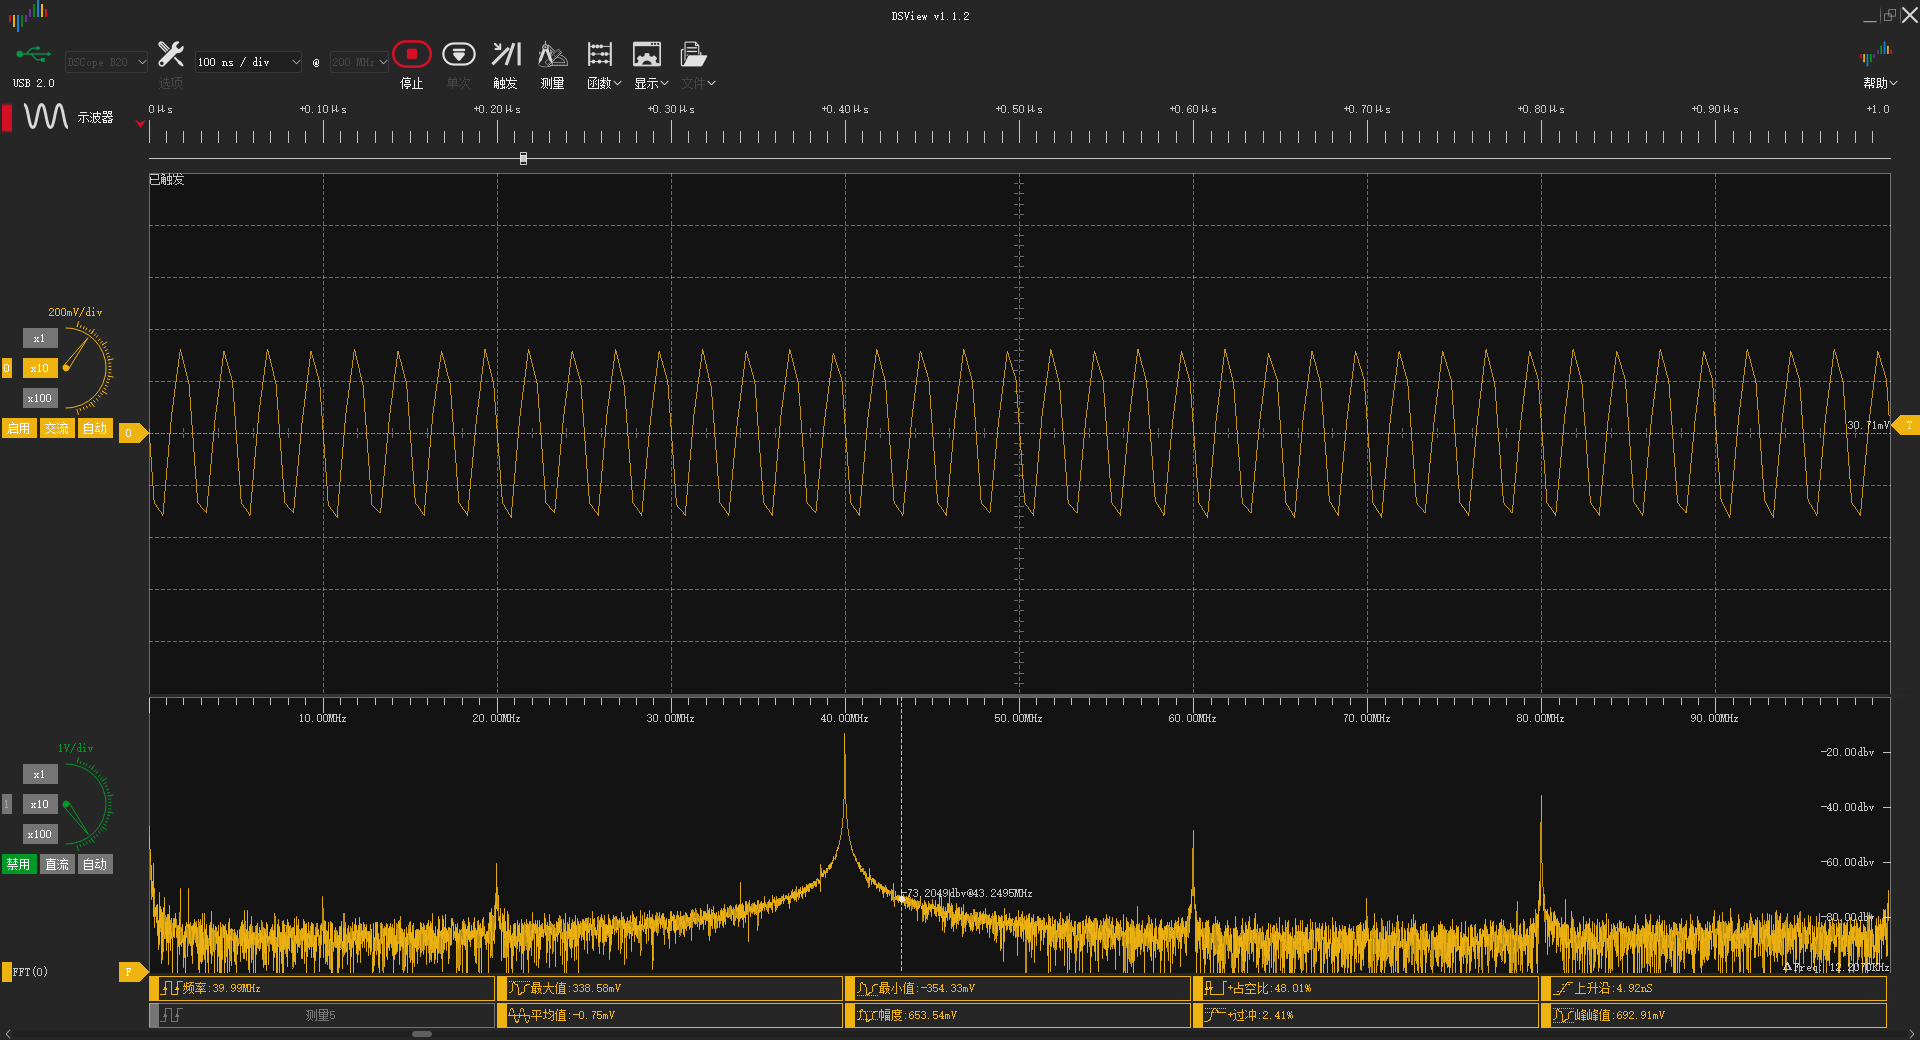Click the overshoot 2.41% measurement icon

click(1214, 1015)
